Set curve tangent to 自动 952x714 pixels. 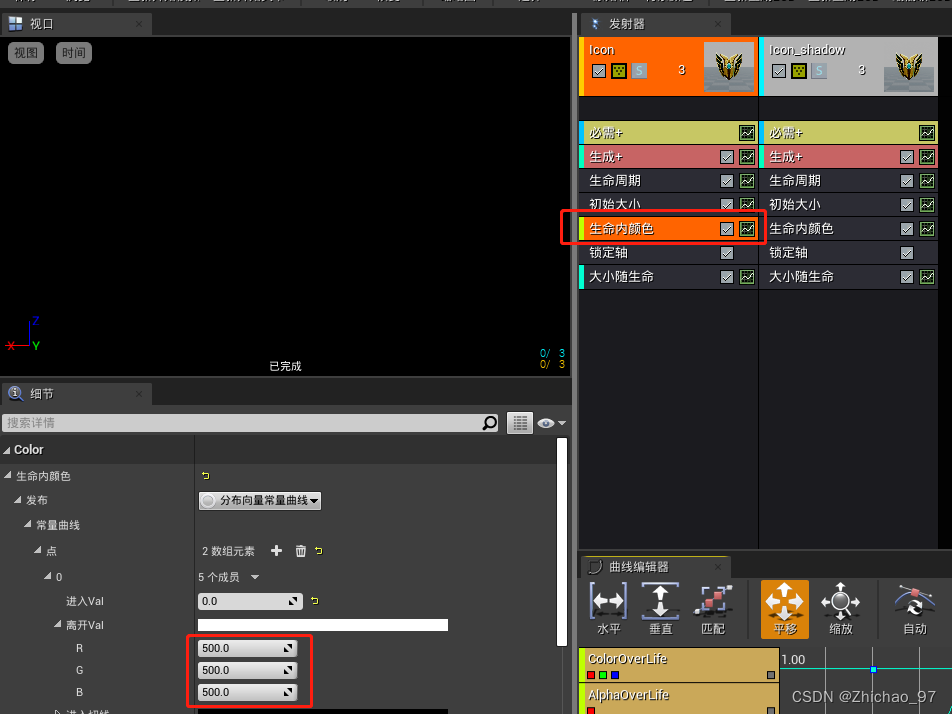coord(914,609)
